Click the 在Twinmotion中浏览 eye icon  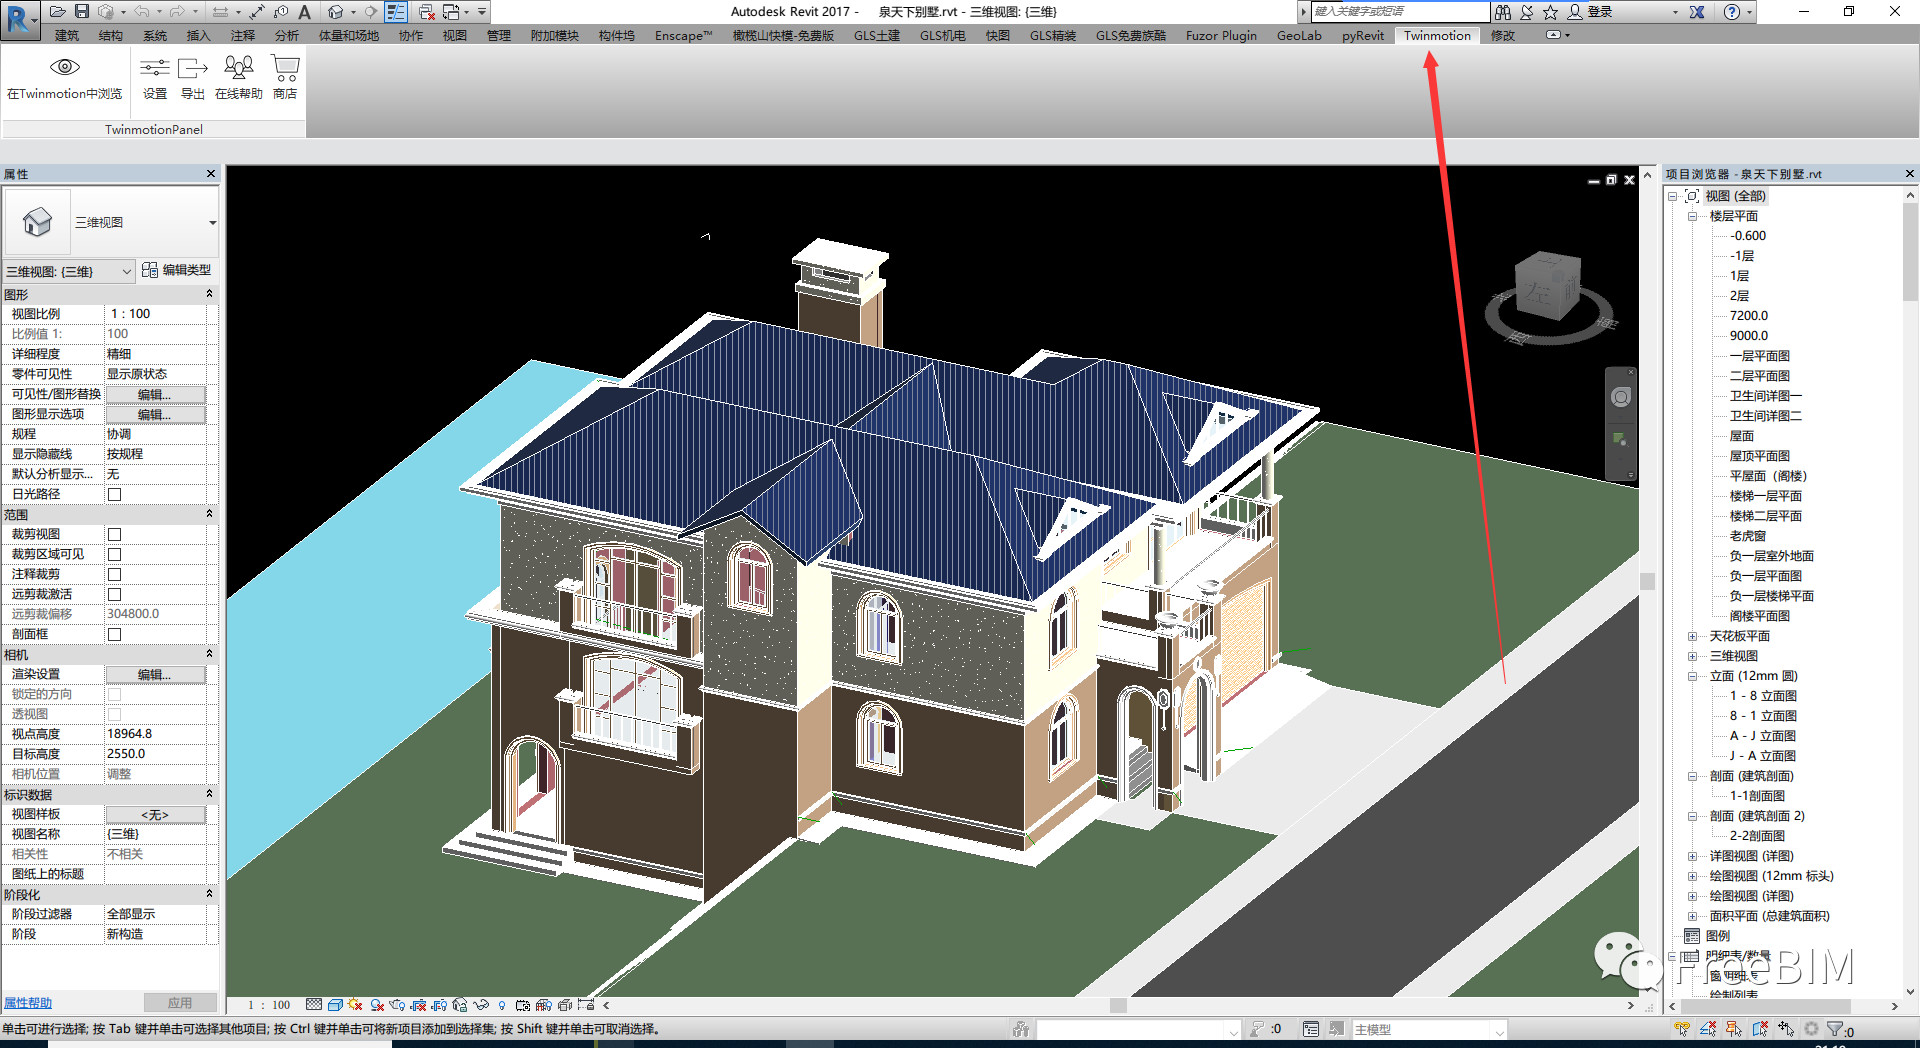click(65, 67)
